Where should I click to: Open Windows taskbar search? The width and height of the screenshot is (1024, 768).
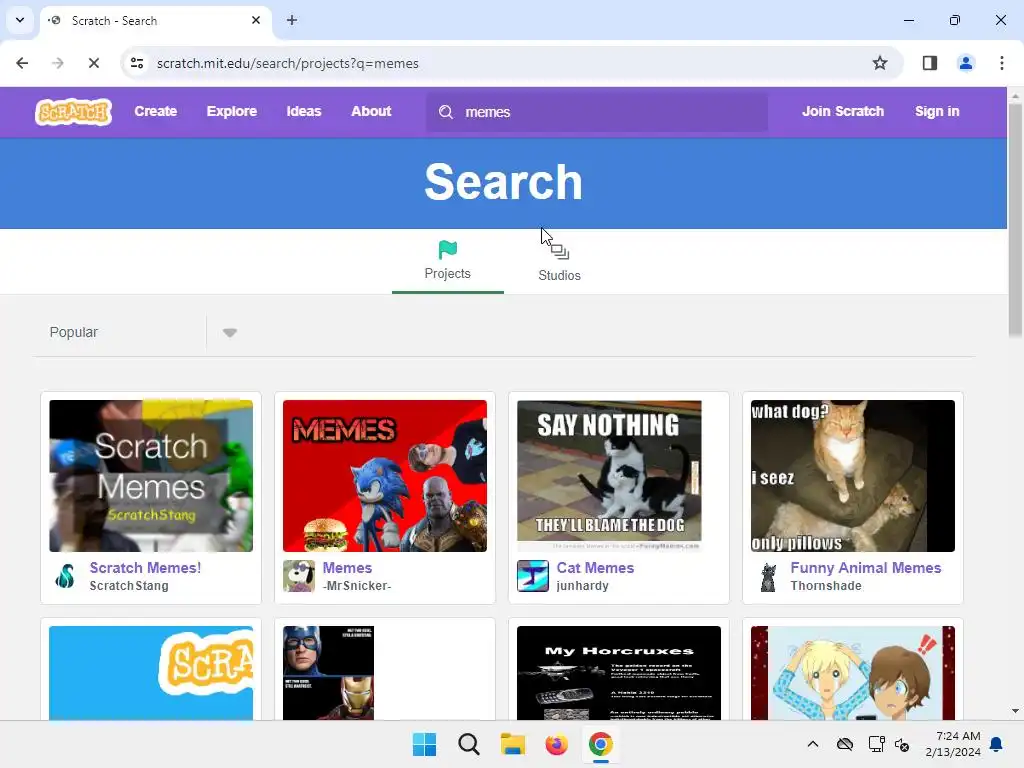coord(469,744)
